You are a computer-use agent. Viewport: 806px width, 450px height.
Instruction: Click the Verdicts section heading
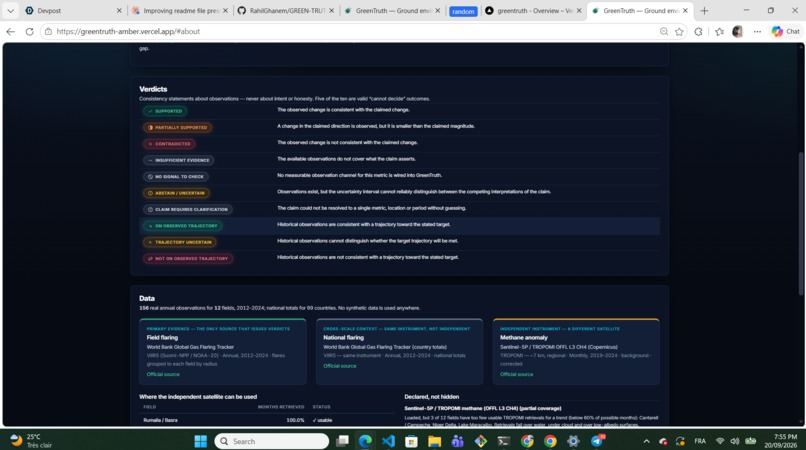(153, 89)
